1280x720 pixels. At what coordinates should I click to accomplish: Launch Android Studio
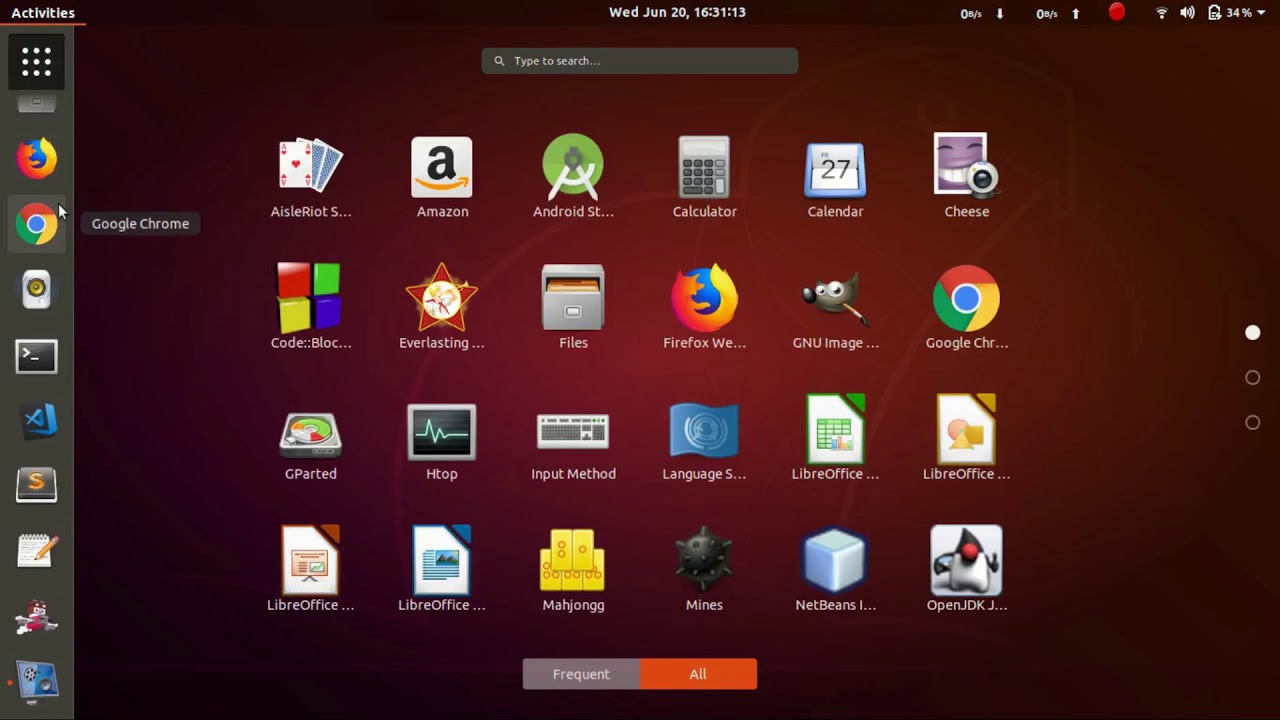[573, 177]
